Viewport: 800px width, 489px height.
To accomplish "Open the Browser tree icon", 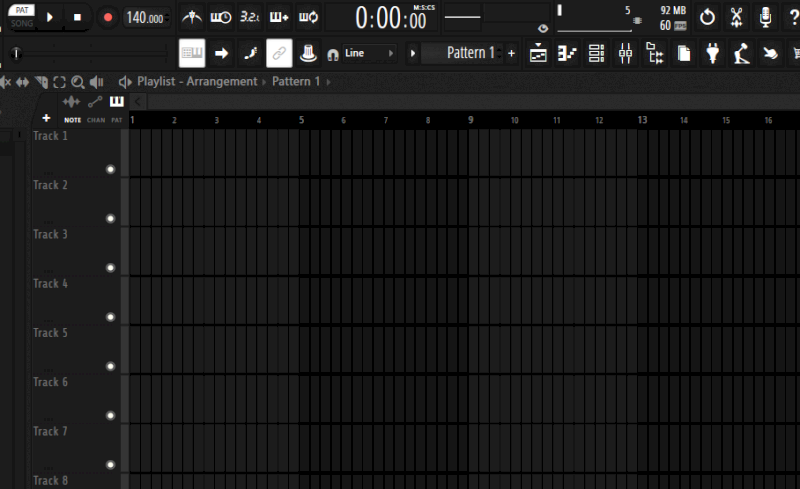I will point(655,53).
